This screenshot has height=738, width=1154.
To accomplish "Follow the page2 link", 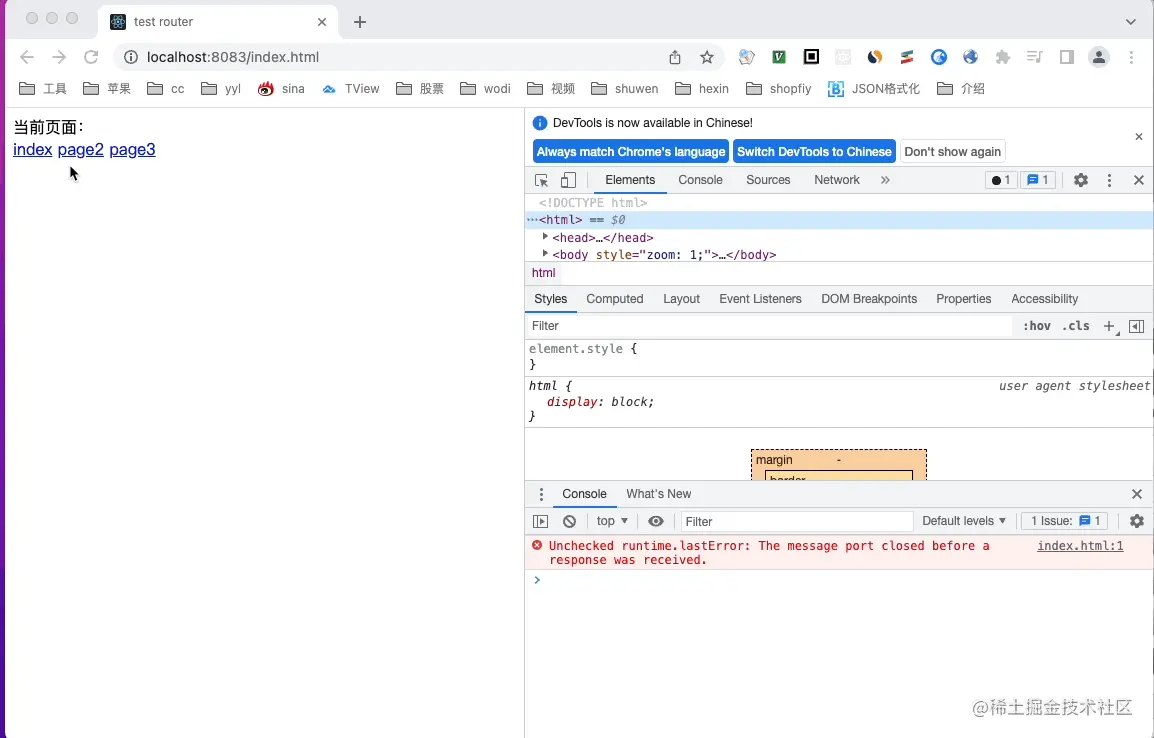I will [80, 150].
